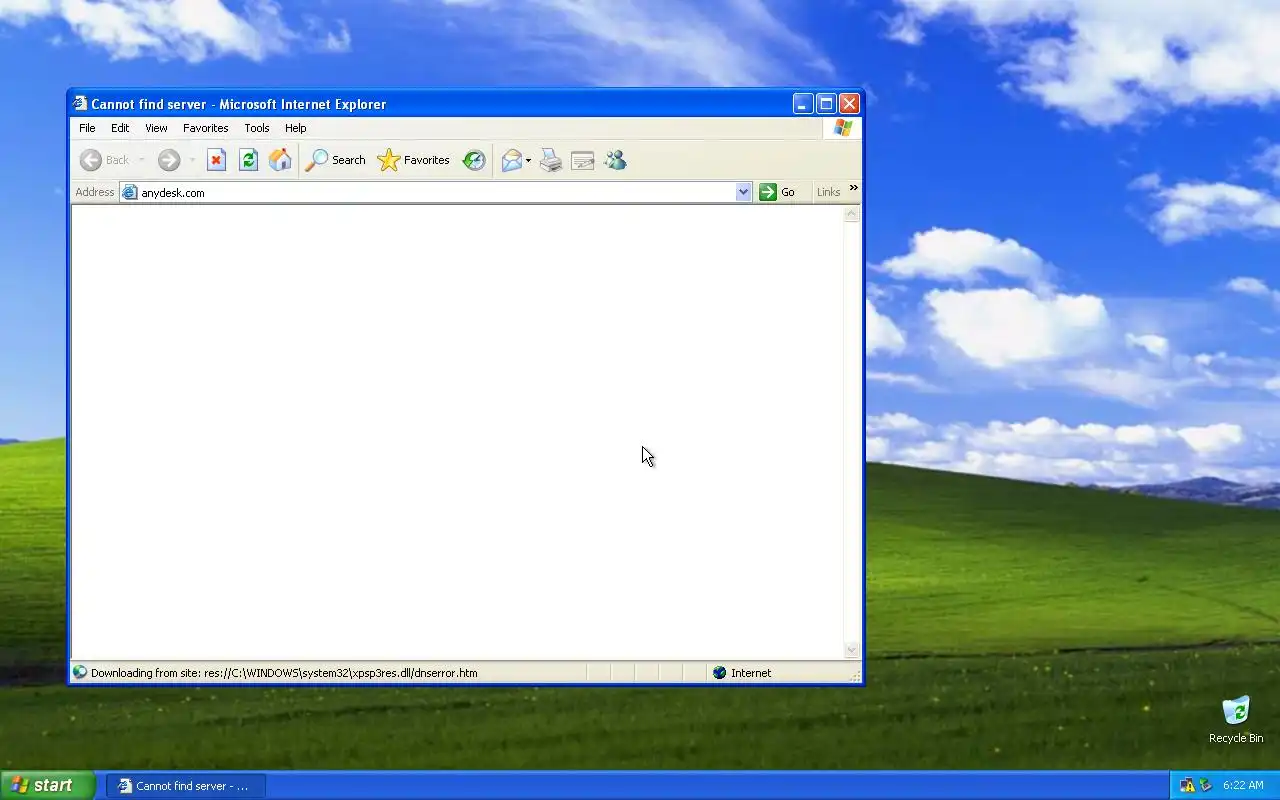Click the Internet Explorer title bar icon
The height and width of the screenshot is (800, 1280).
click(x=80, y=103)
